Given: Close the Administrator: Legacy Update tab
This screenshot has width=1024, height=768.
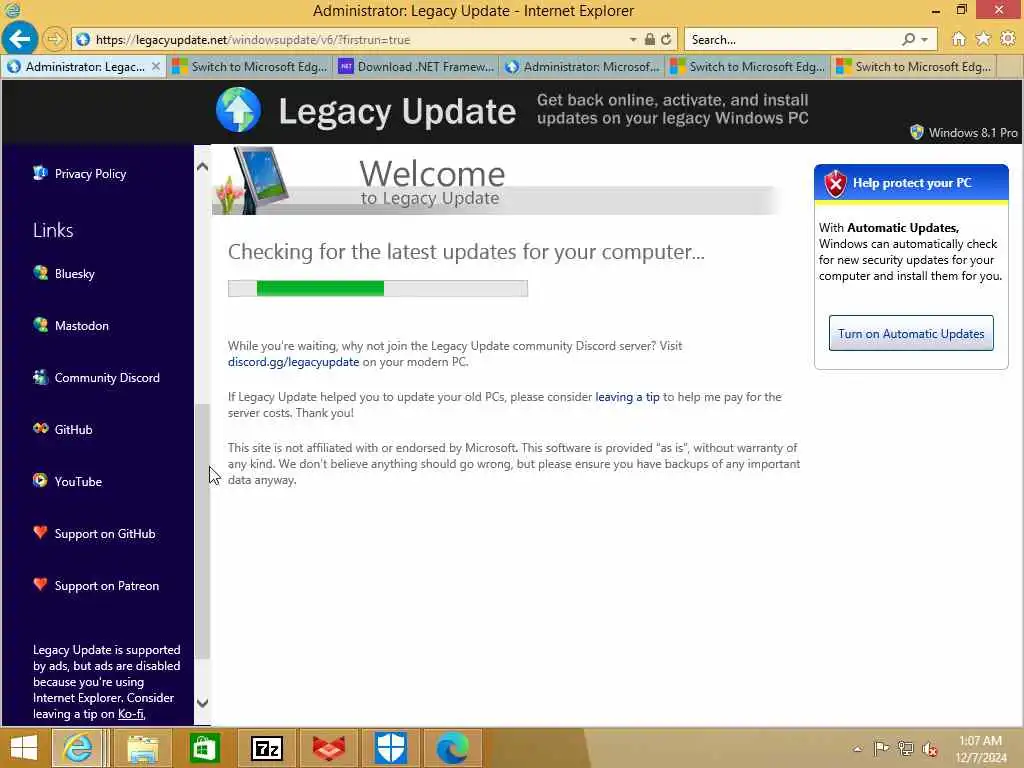Looking at the screenshot, I should [155, 67].
